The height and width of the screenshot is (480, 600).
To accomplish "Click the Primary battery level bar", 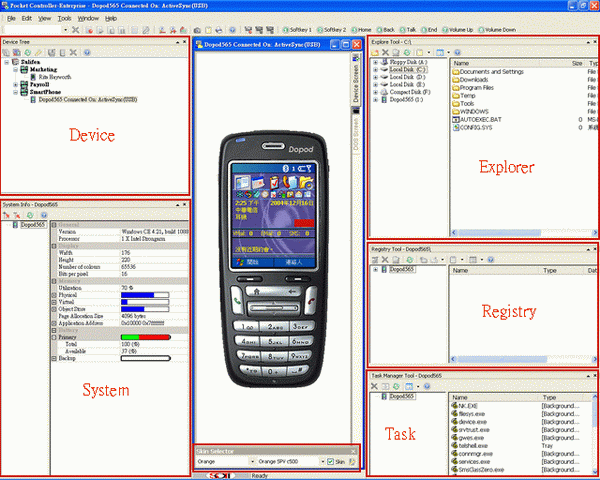I will click(146, 337).
